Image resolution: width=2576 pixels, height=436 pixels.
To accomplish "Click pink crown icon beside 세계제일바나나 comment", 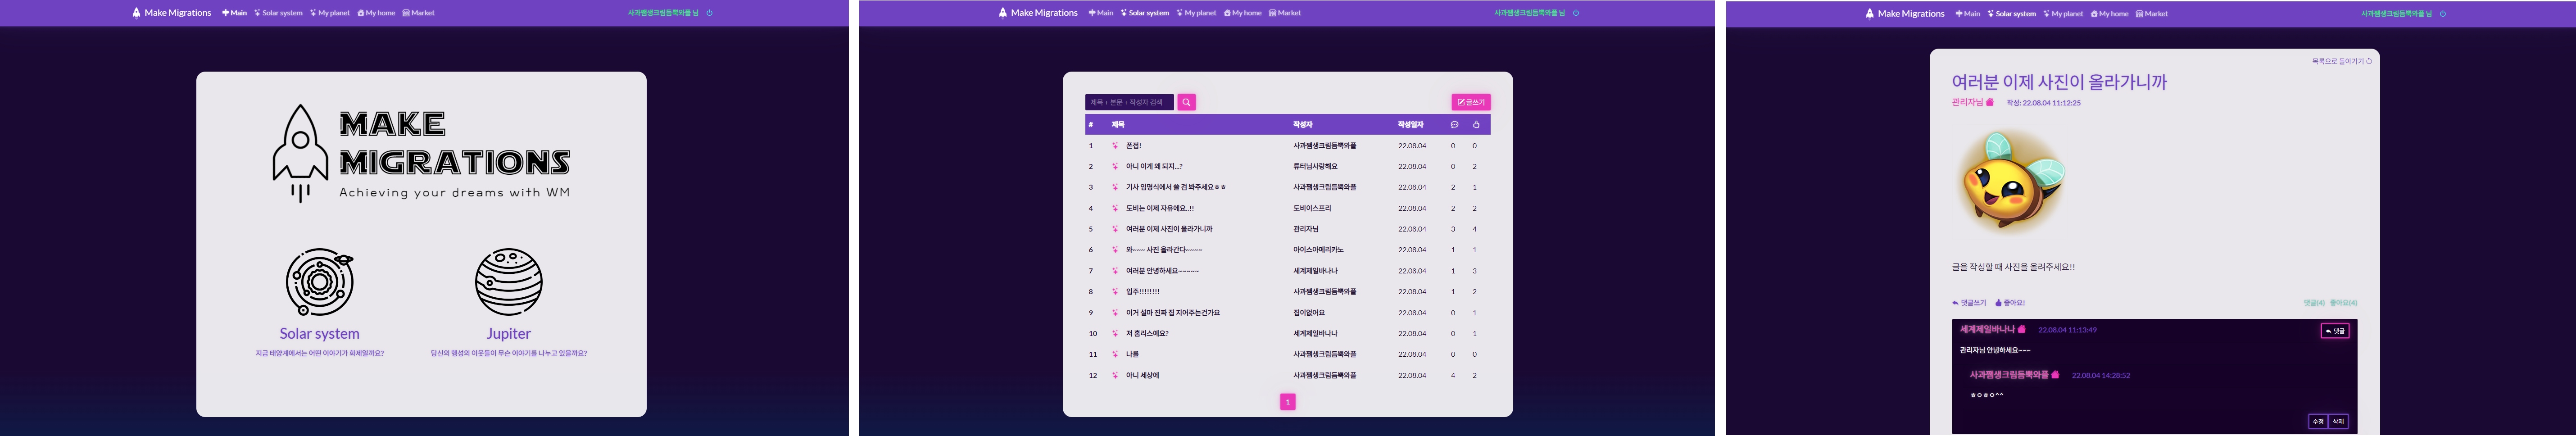I will pyautogui.click(x=2022, y=329).
